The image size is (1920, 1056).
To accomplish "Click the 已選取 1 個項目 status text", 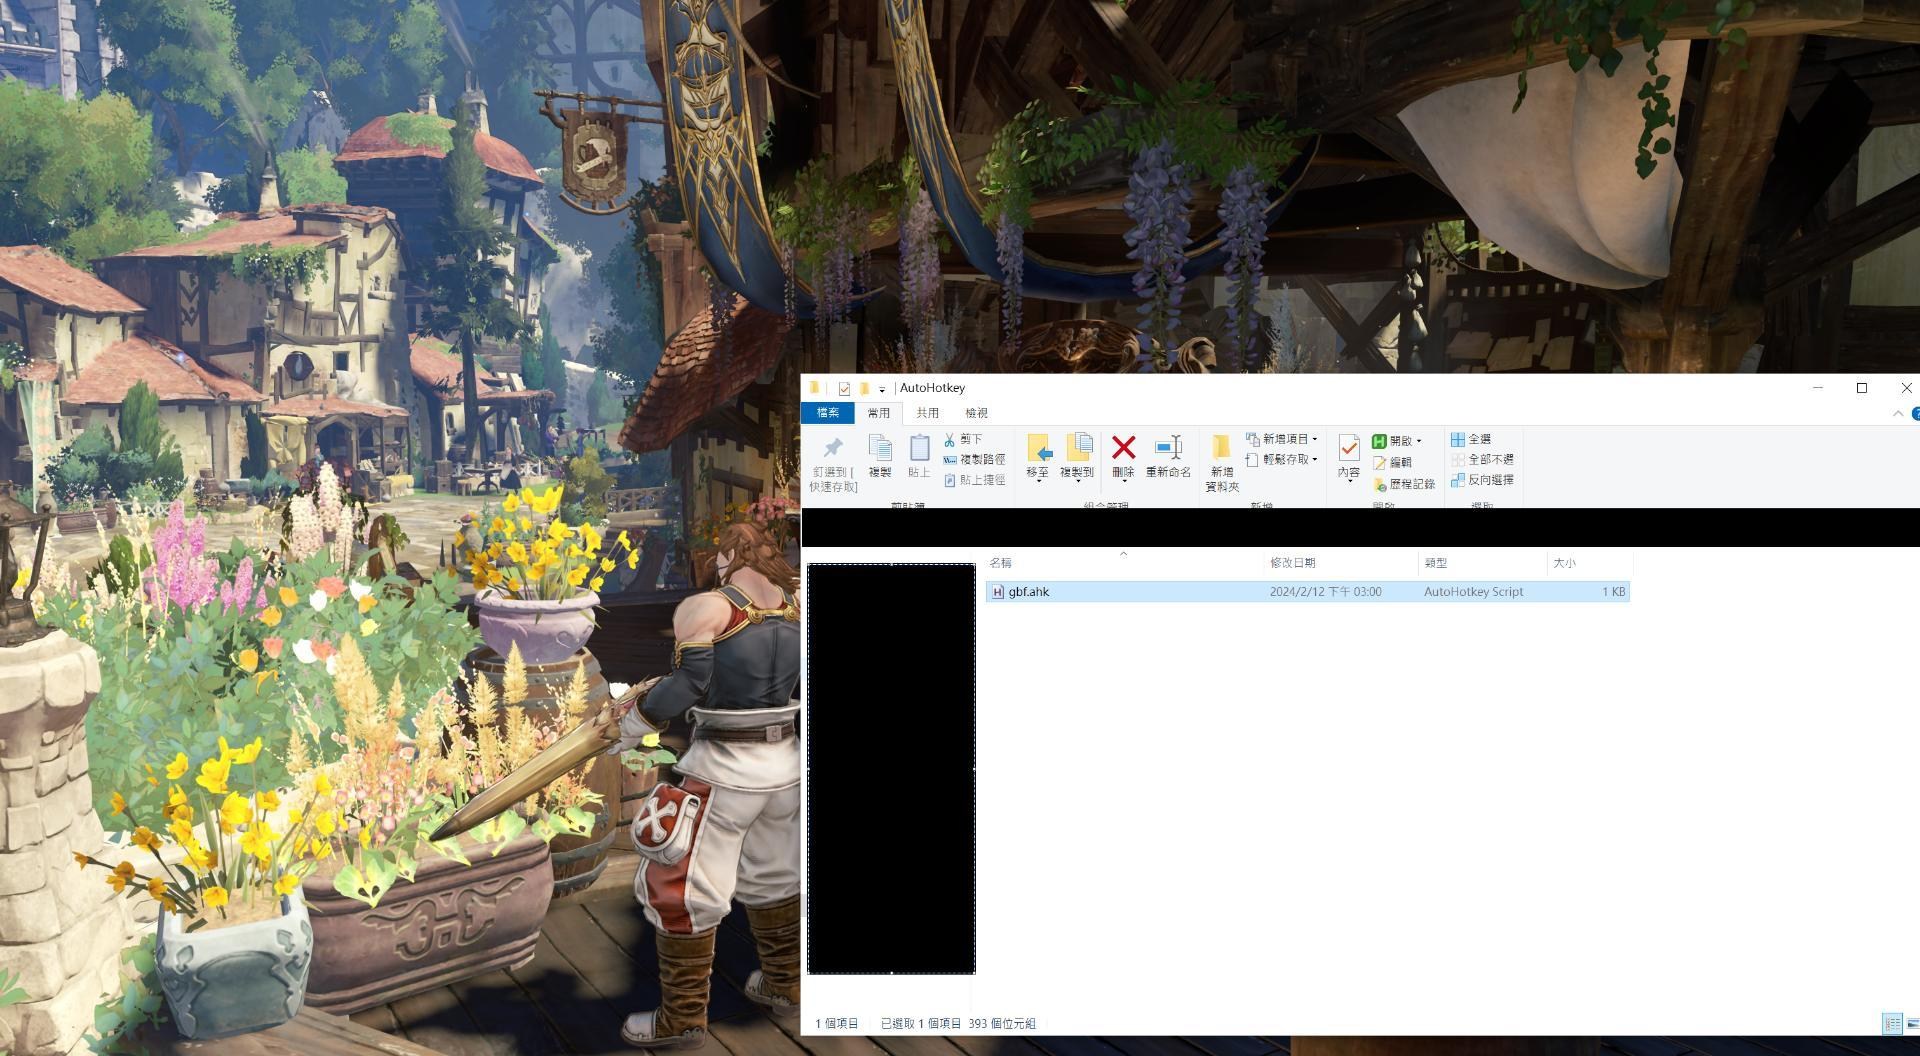I will click(921, 1024).
